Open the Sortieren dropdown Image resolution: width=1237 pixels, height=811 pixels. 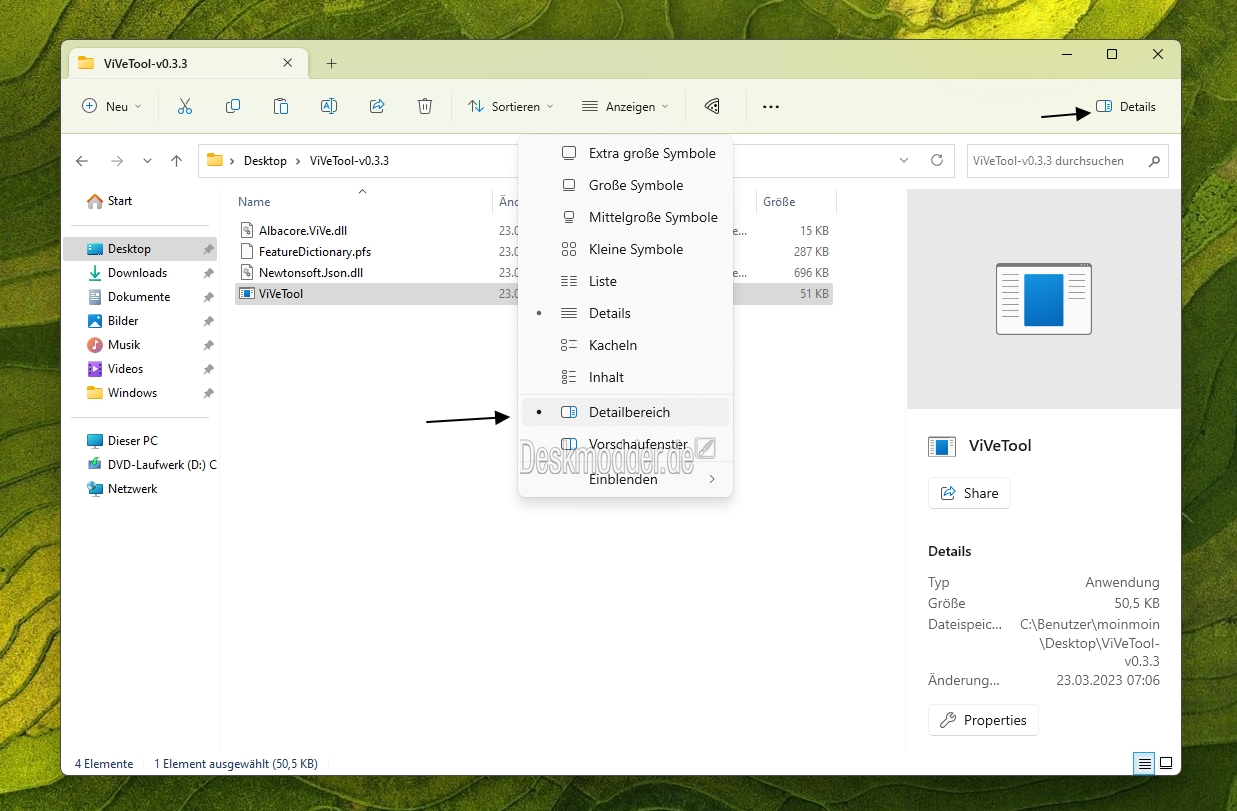click(x=510, y=106)
